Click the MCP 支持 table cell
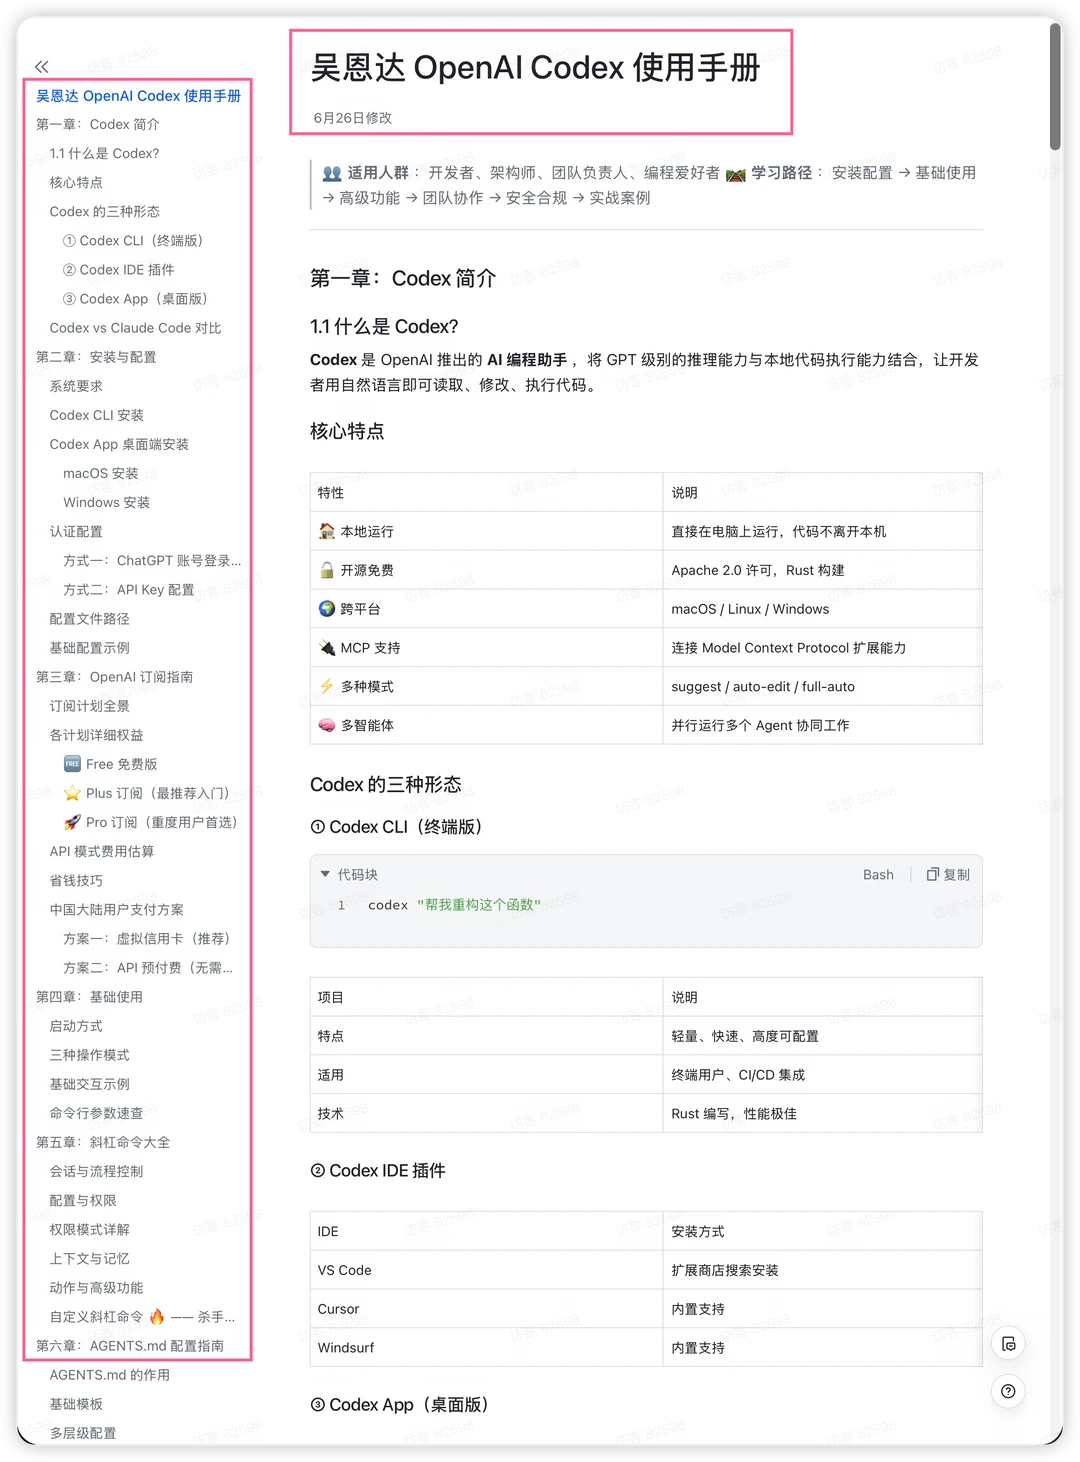The width and height of the screenshot is (1080, 1462). tap(486, 648)
